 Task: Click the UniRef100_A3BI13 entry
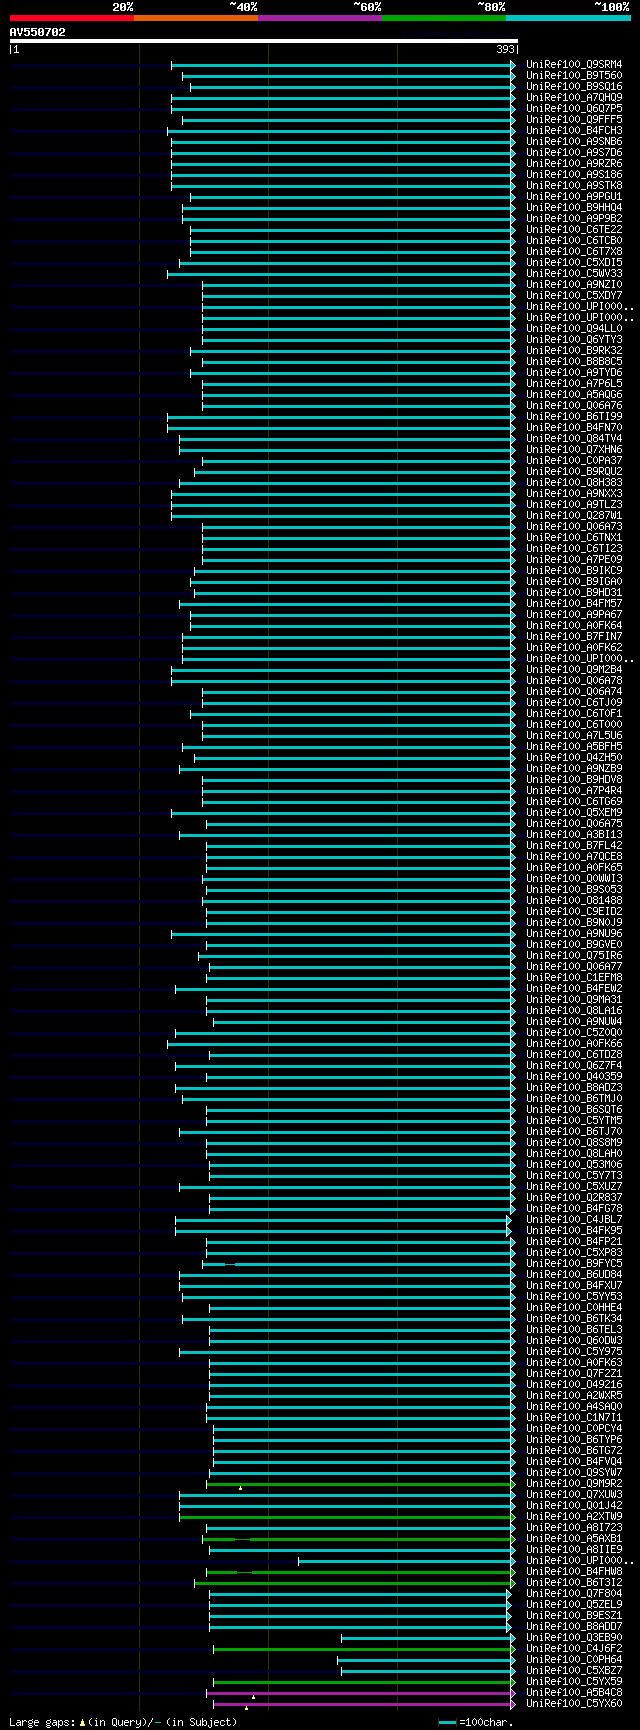[574, 835]
